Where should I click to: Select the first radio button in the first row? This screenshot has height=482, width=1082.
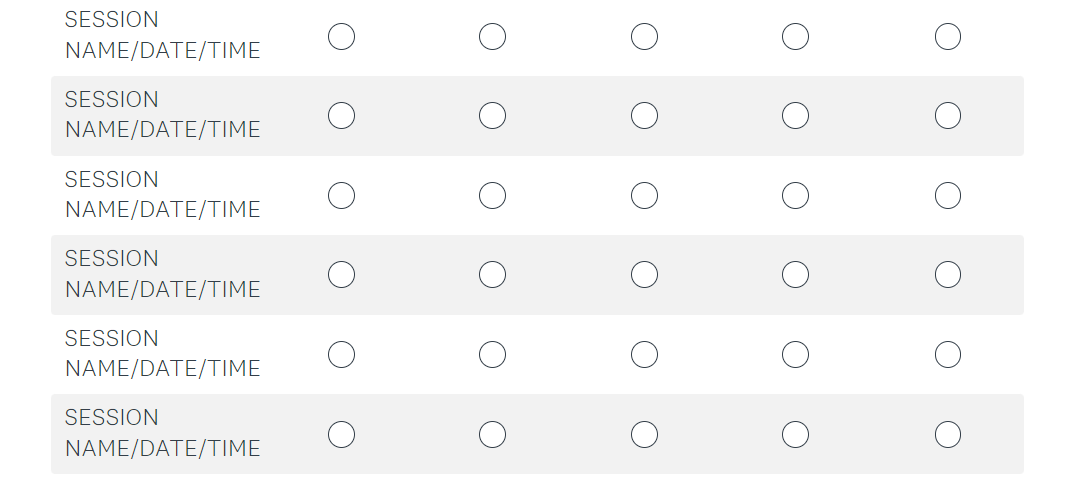341,37
